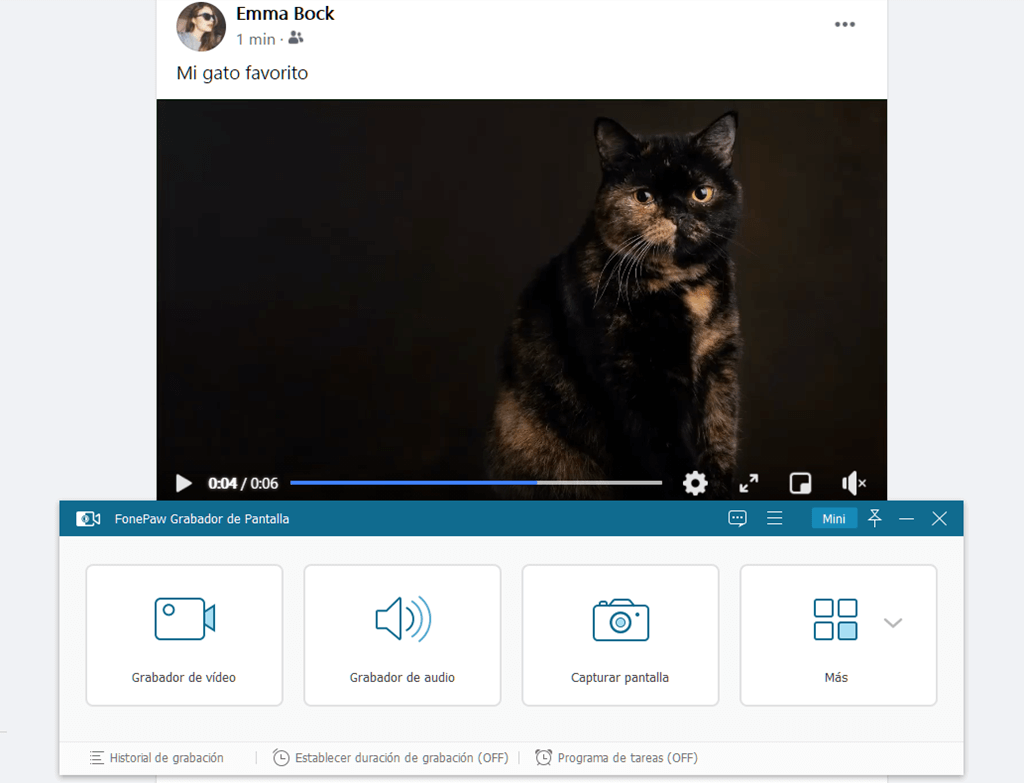Image resolution: width=1024 pixels, height=783 pixels.
Task: Seek on the video progress bar
Action: click(x=475, y=483)
